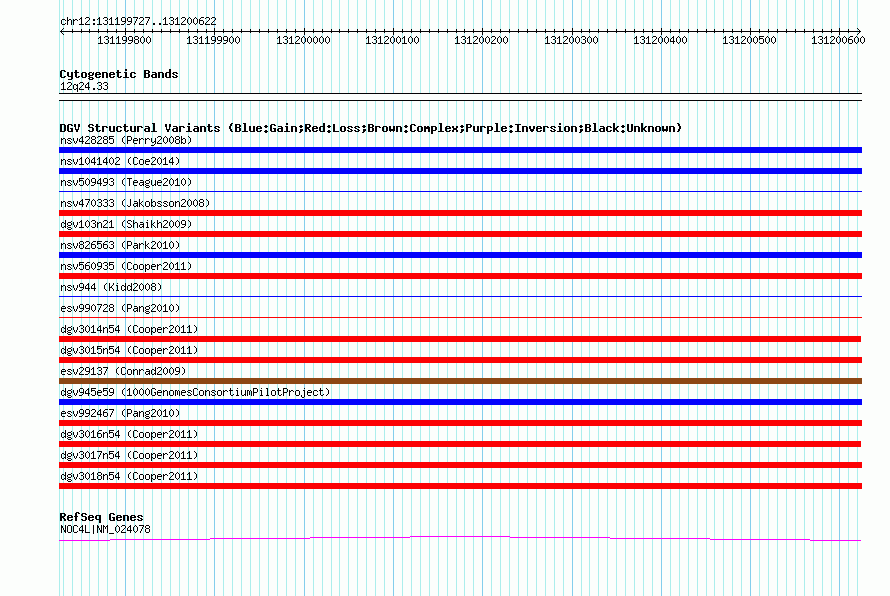Open the nsv470333 (Jakobsson2008) variant label
The height and width of the screenshot is (596, 890).
click(135, 203)
